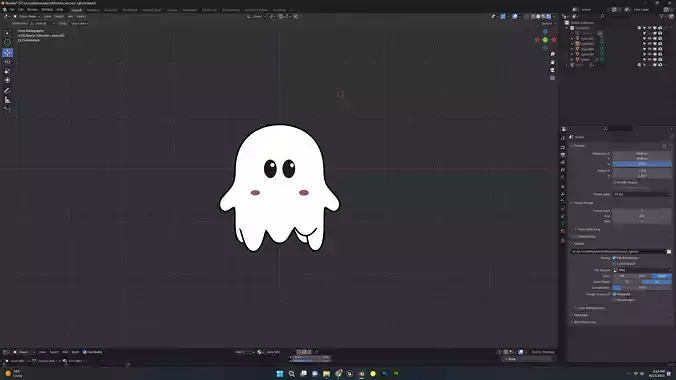Expand the Metadata panel
Image resolution: width=676 pixels, height=380 pixels.
tap(580, 315)
